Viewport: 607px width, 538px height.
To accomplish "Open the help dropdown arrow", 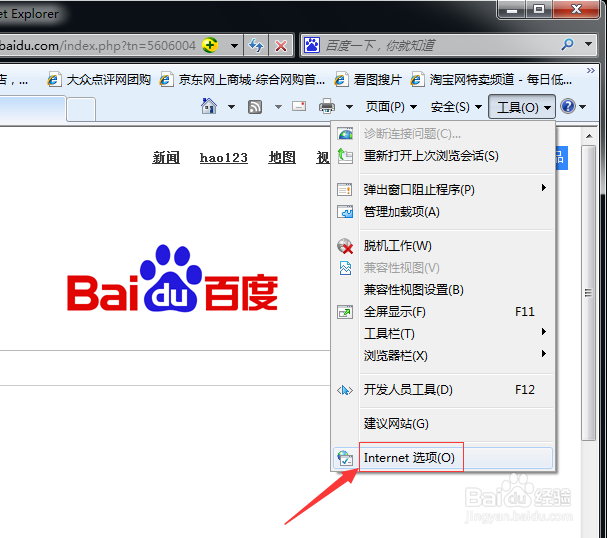I will click(x=583, y=107).
